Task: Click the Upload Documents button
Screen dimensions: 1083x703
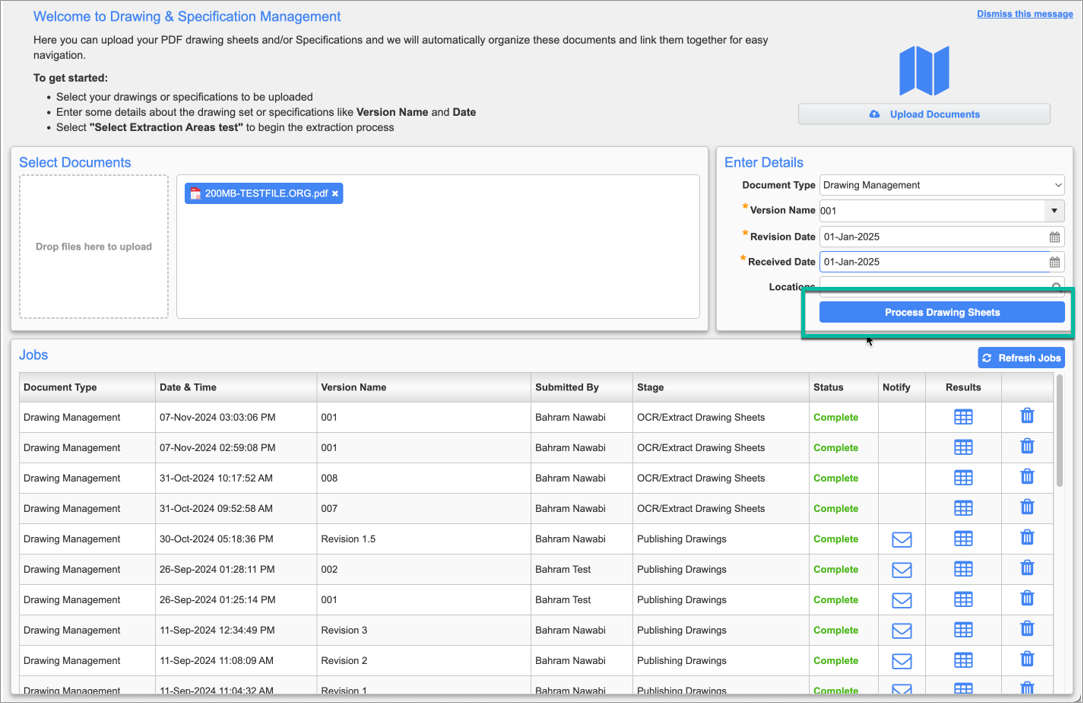Action: pyautogui.click(x=924, y=114)
